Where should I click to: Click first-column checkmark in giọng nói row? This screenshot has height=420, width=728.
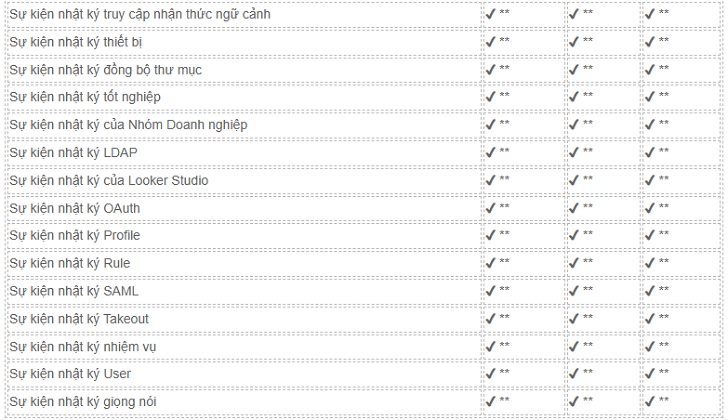490,401
